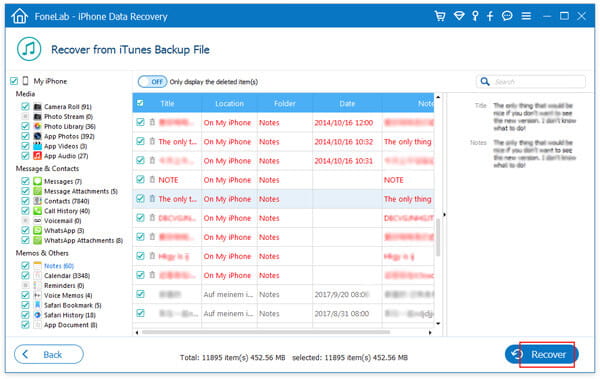This screenshot has width=600, height=379.
Task: Toggle the select-all checkbox in table header
Action: (140, 103)
